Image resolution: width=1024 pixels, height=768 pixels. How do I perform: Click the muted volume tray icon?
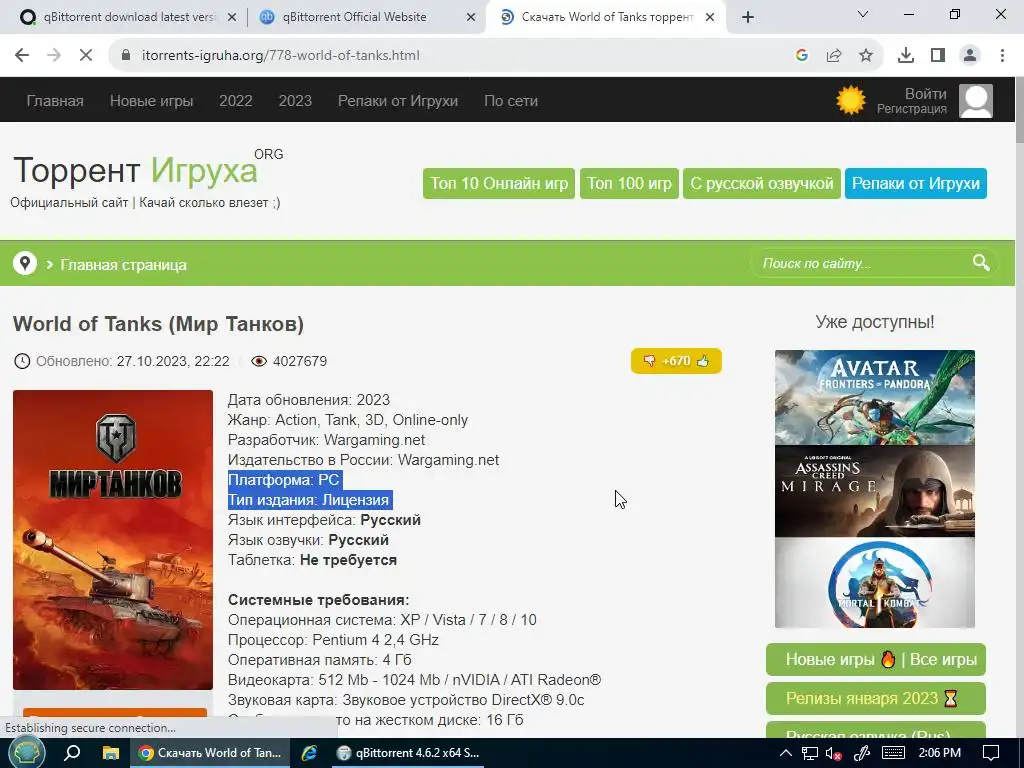833,753
